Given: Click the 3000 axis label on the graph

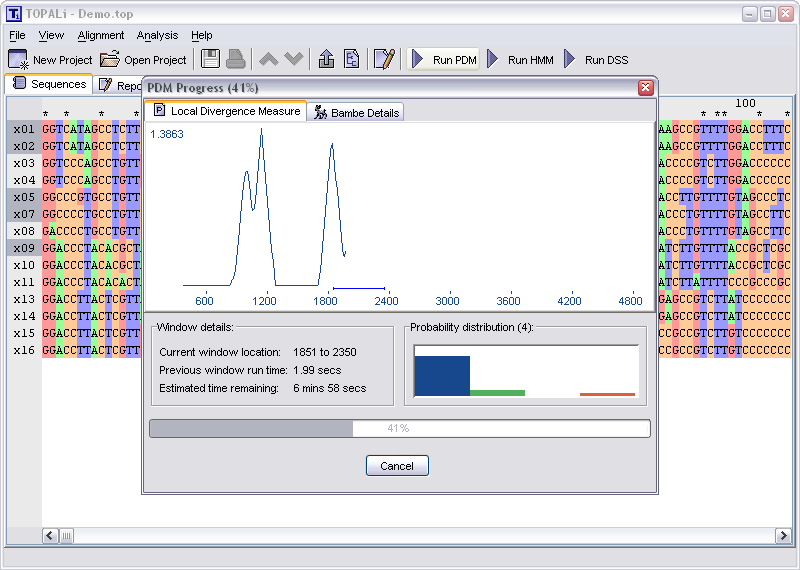Looking at the screenshot, I should tap(447, 301).
